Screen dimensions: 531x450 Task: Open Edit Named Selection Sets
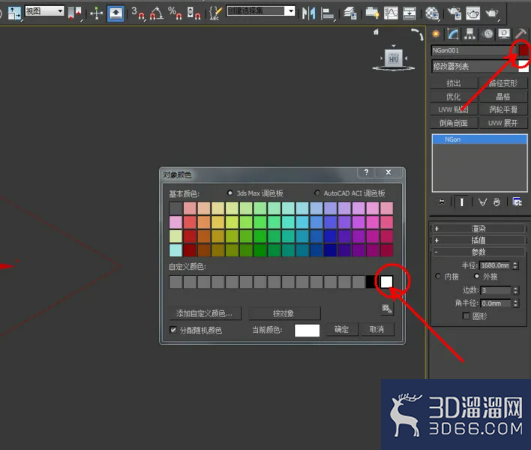coord(215,13)
